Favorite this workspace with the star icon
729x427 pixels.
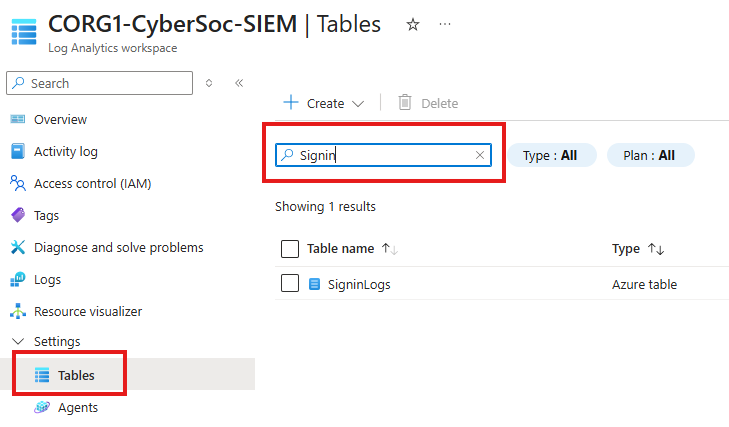tap(412, 25)
